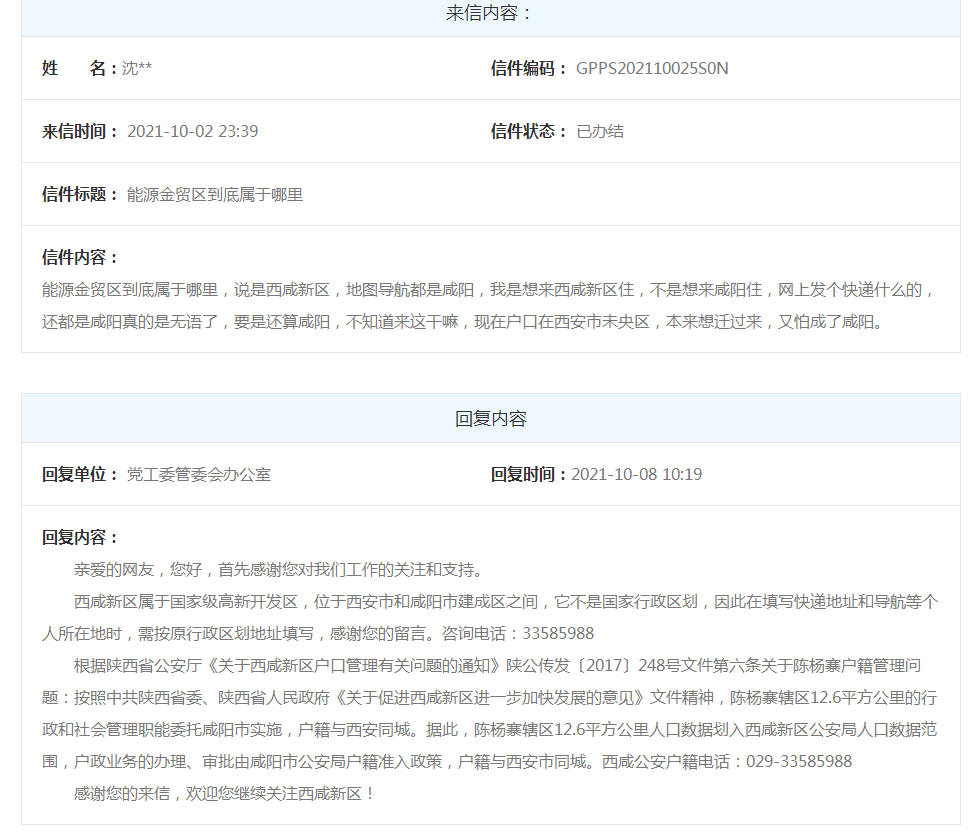Click the received time 2021-10-02 23:39
Viewport: 970px width, 834px height.
(192, 131)
